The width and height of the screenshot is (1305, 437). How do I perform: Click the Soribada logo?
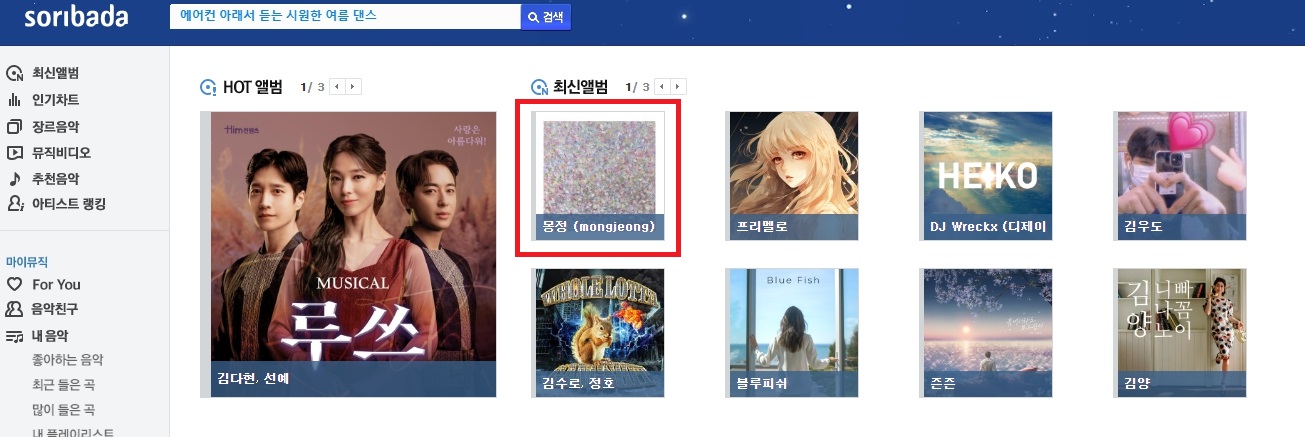point(78,18)
